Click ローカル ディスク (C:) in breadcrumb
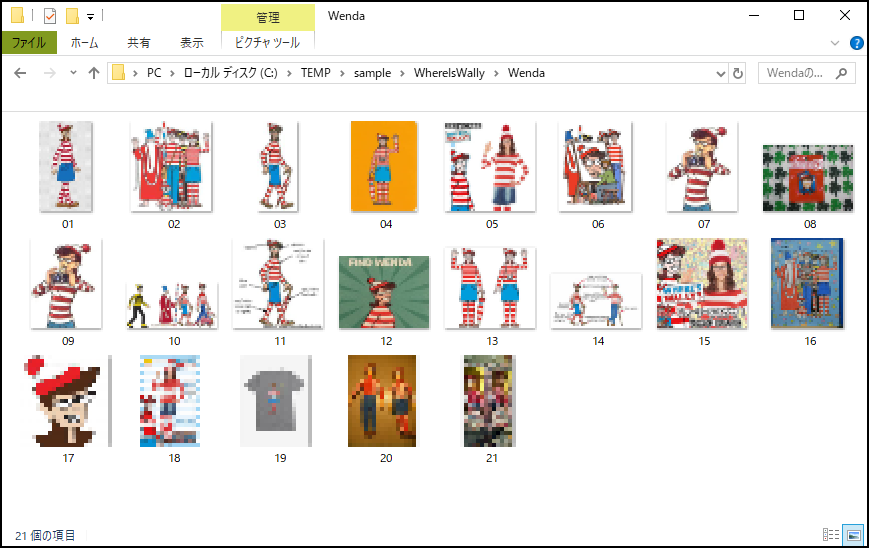Screen dimensions: 869x548 coord(231,73)
